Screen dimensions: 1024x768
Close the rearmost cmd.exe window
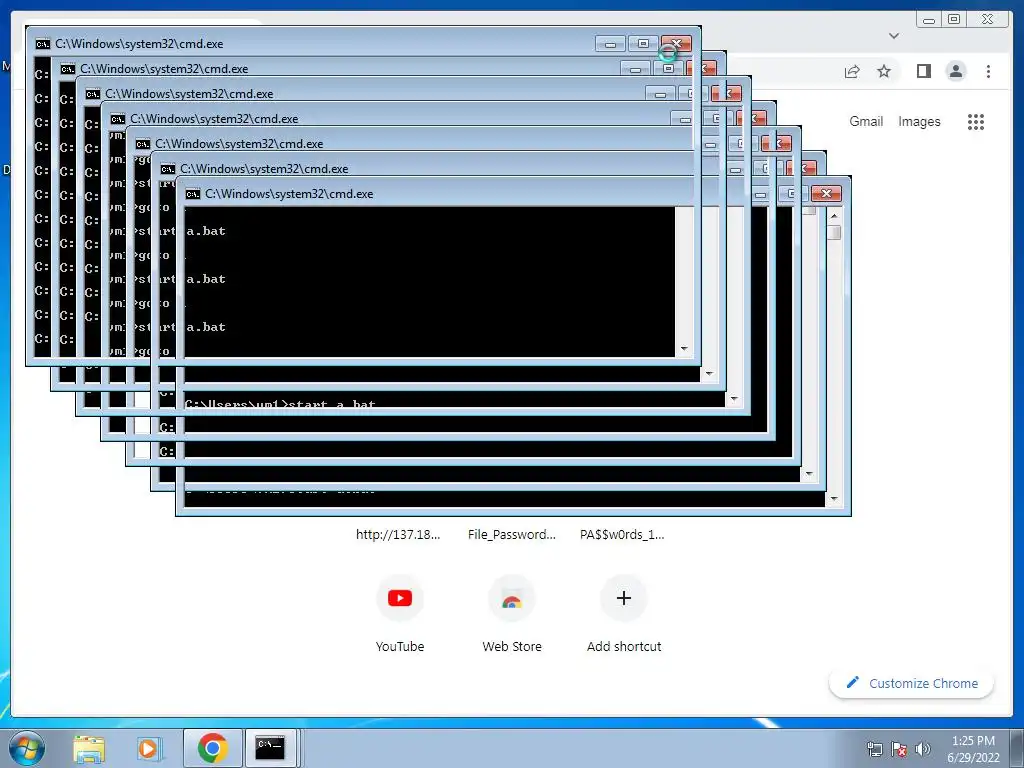[x=826, y=194]
